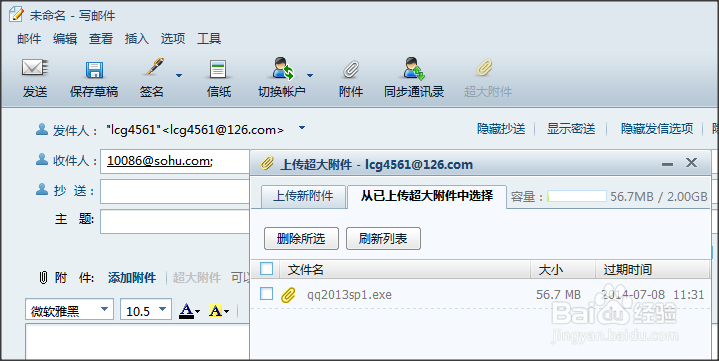This screenshot has height=361, width=719.
Task: Click the 隐藏发信选项 link
Action: click(x=657, y=128)
